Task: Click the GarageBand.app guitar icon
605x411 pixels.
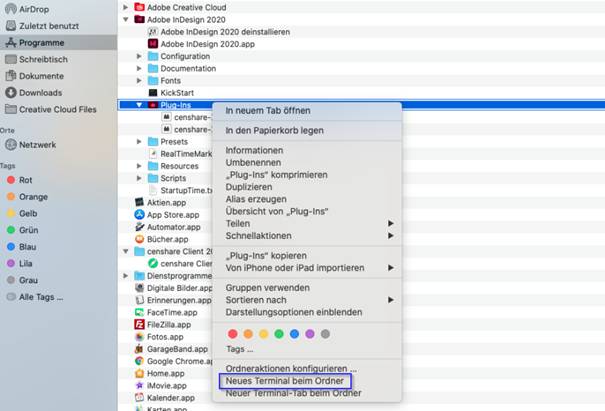Action: coord(139,349)
